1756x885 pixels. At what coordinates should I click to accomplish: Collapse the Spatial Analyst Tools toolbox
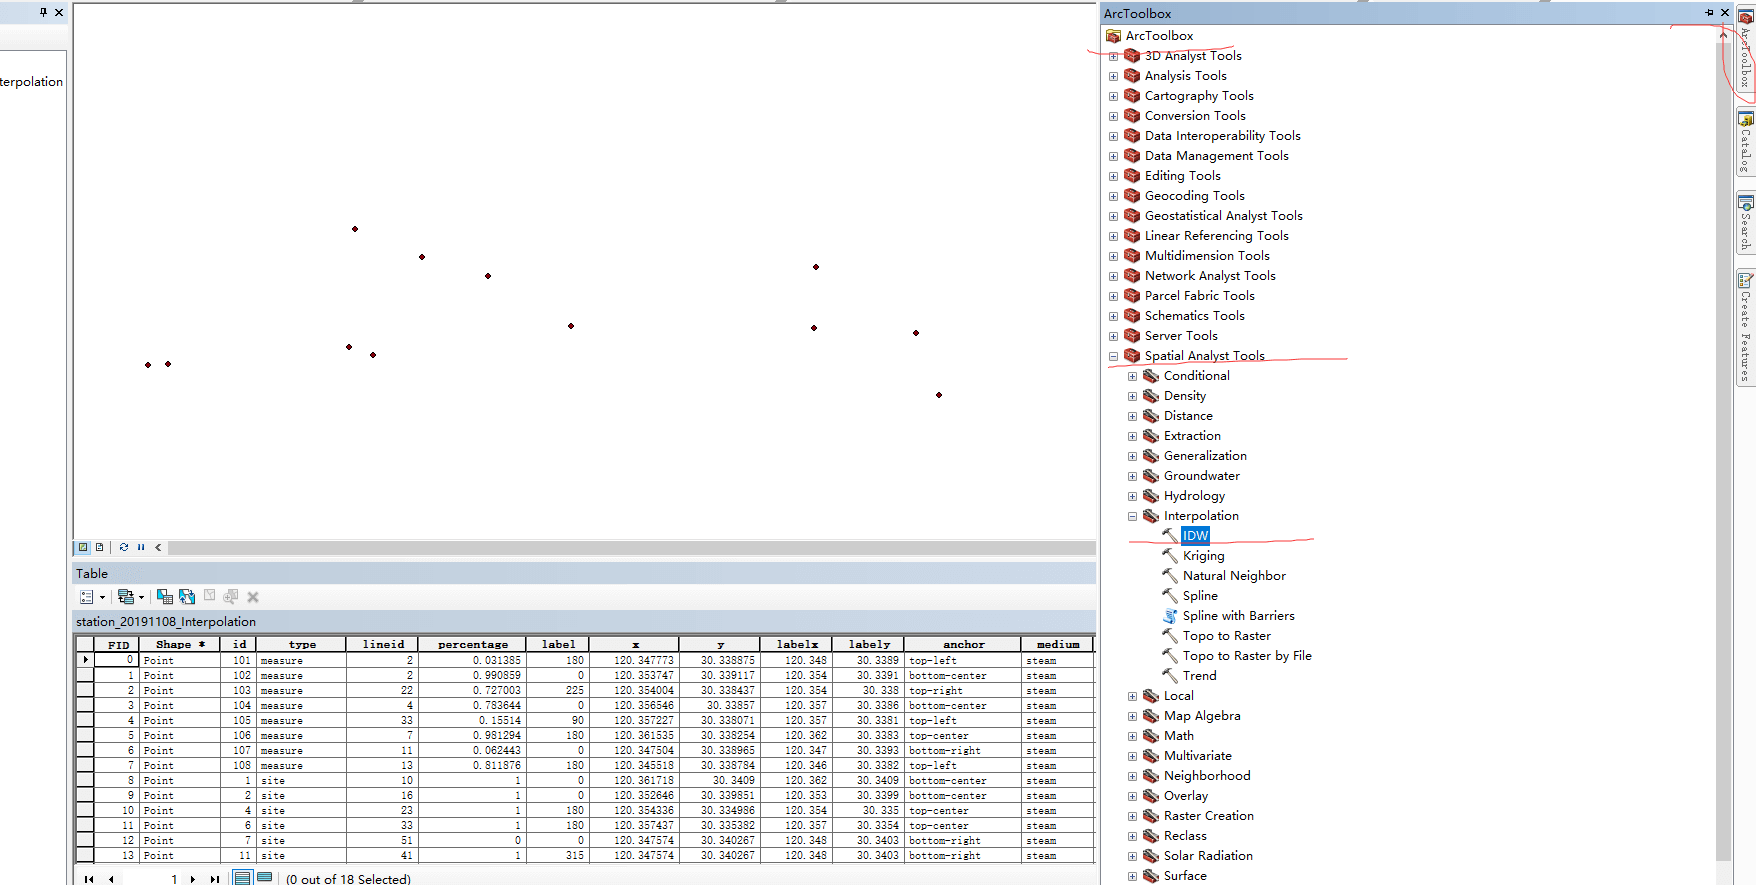pos(1113,356)
